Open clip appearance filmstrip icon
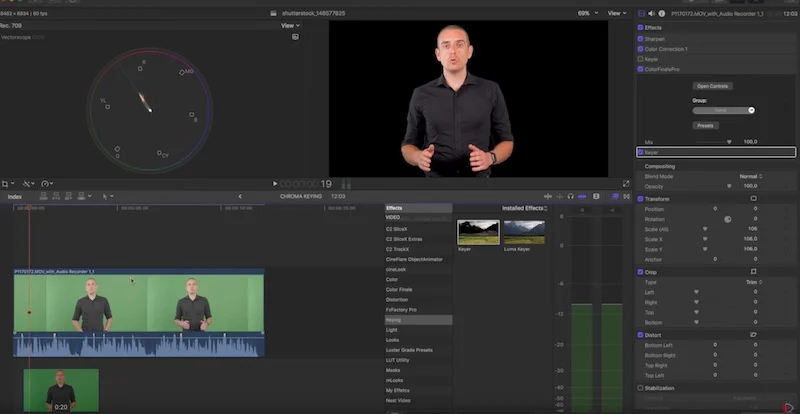Image resolution: width=800 pixels, height=414 pixels. pos(596,197)
